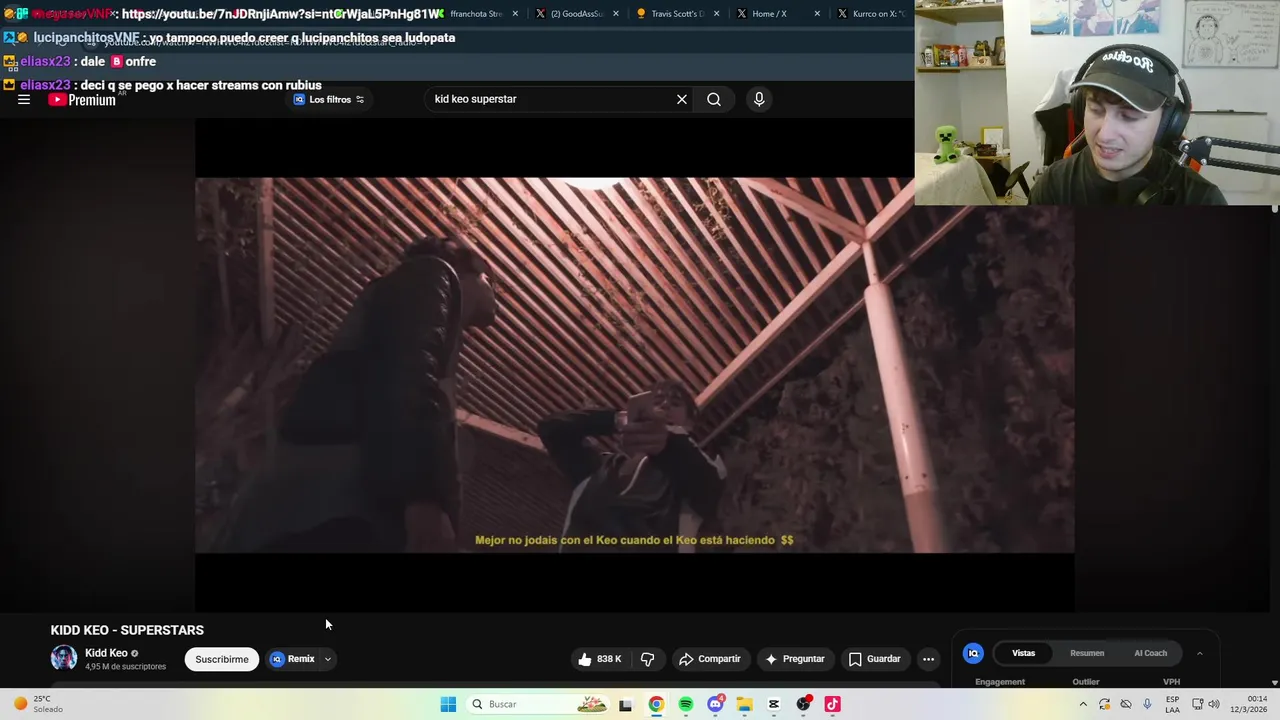Close the ffranchota Stream browser tab
This screenshot has width=1280, height=720.
point(516,14)
